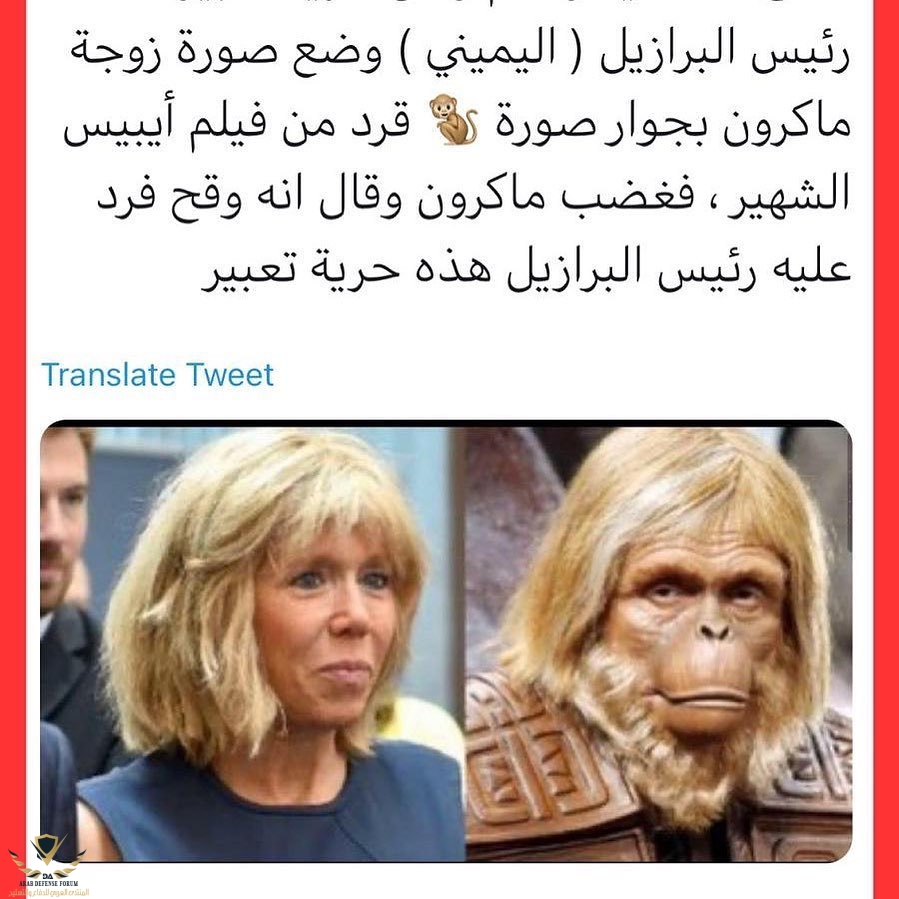899x899 pixels.
Task: Click the word اليميني inside the parentheses
Action: (x=490, y=52)
